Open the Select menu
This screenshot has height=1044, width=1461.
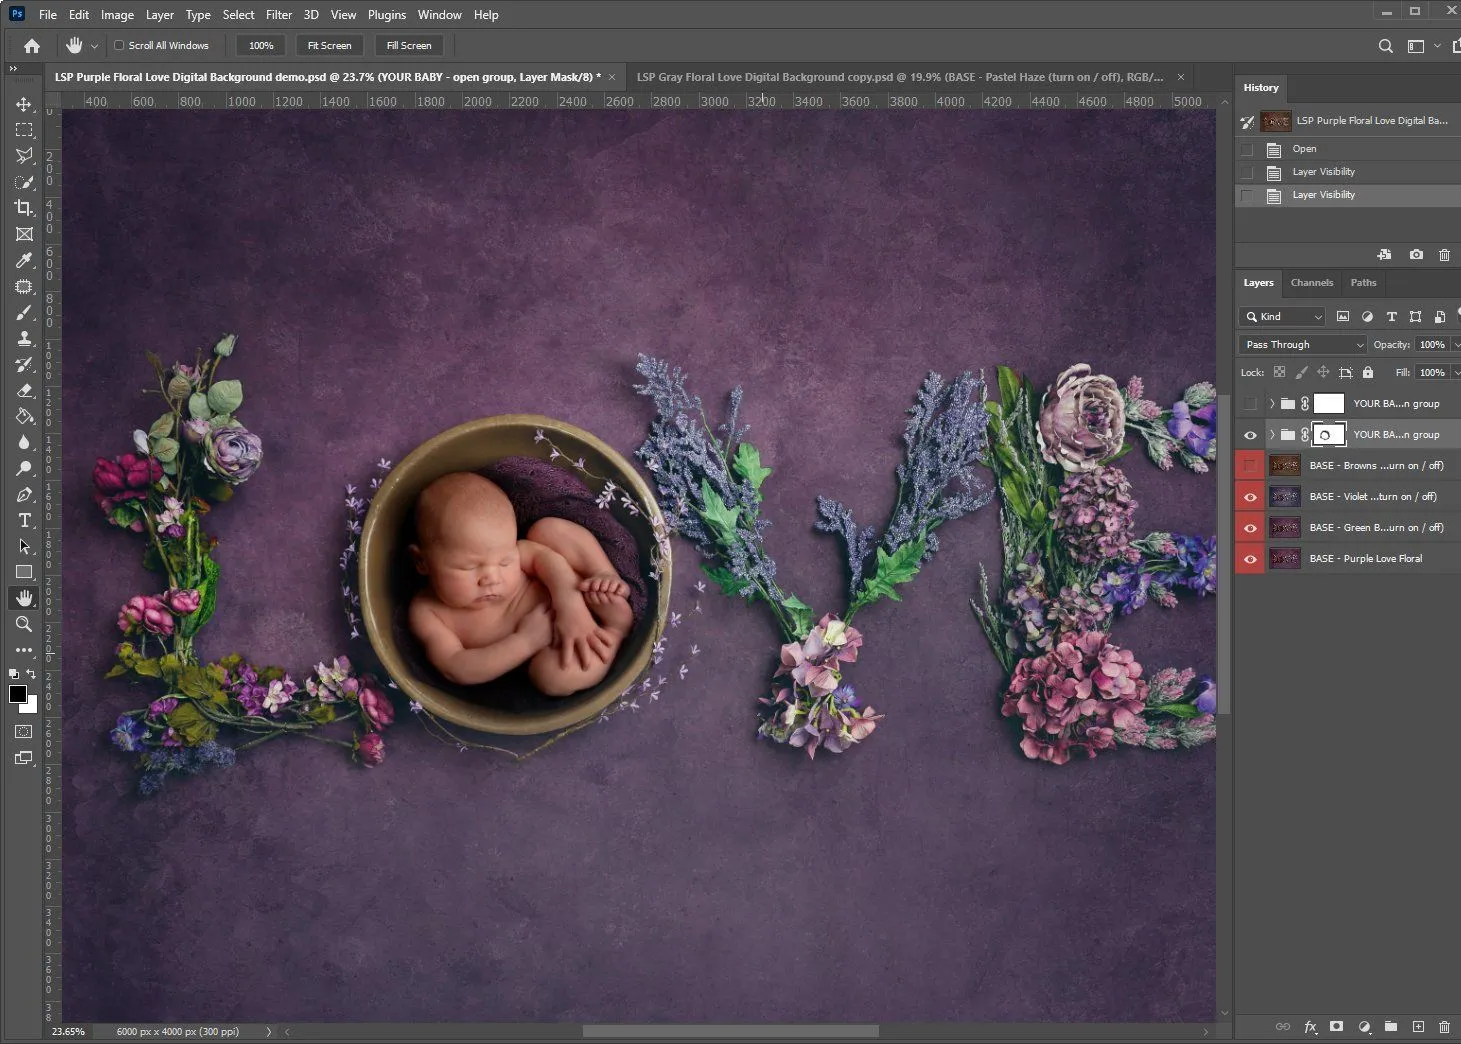click(x=238, y=15)
